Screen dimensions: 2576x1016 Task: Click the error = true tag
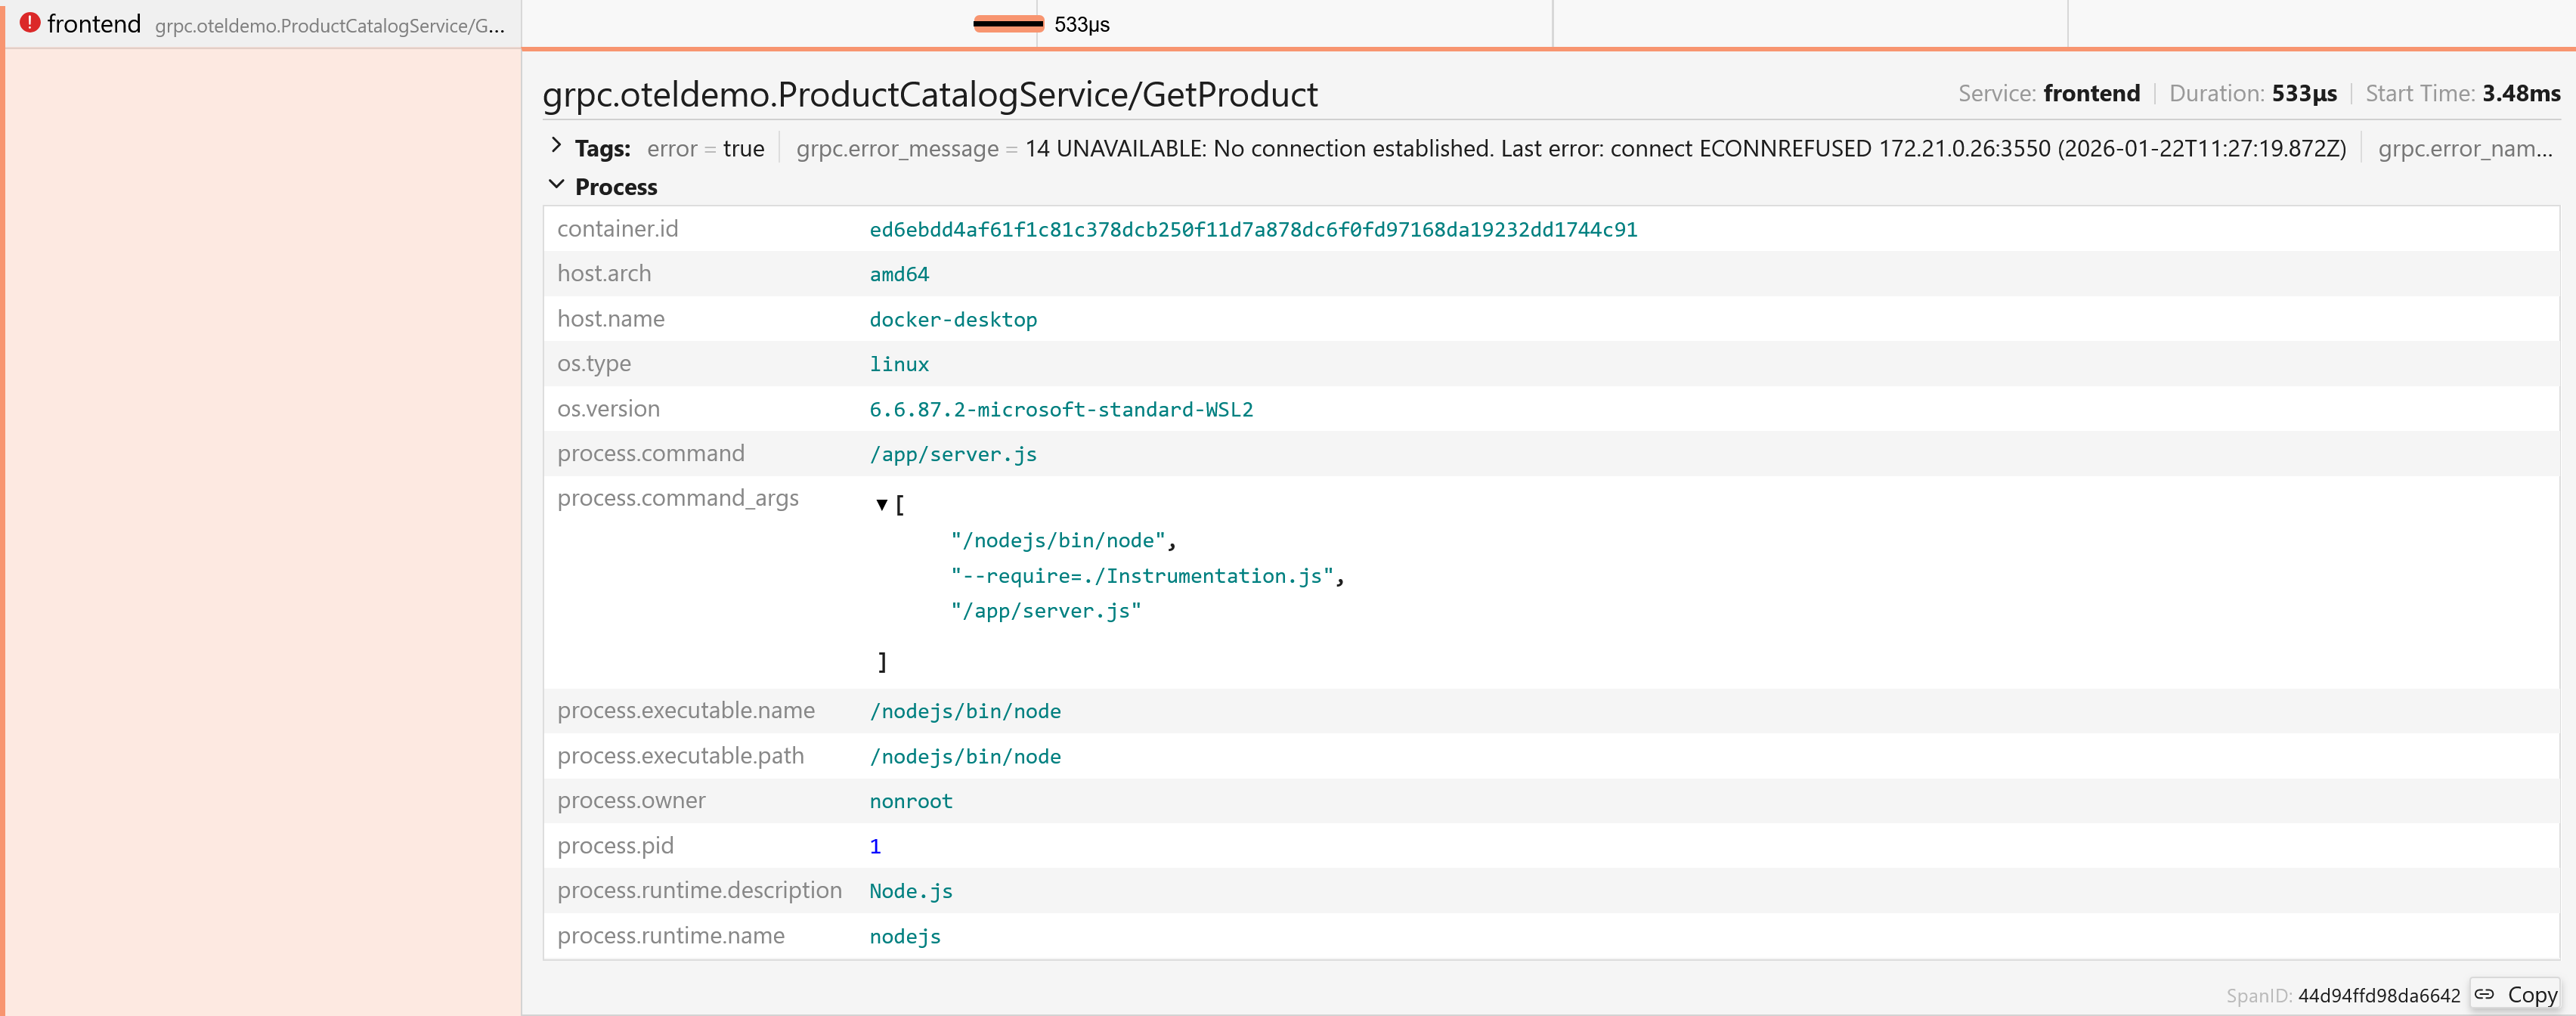[x=705, y=149]
